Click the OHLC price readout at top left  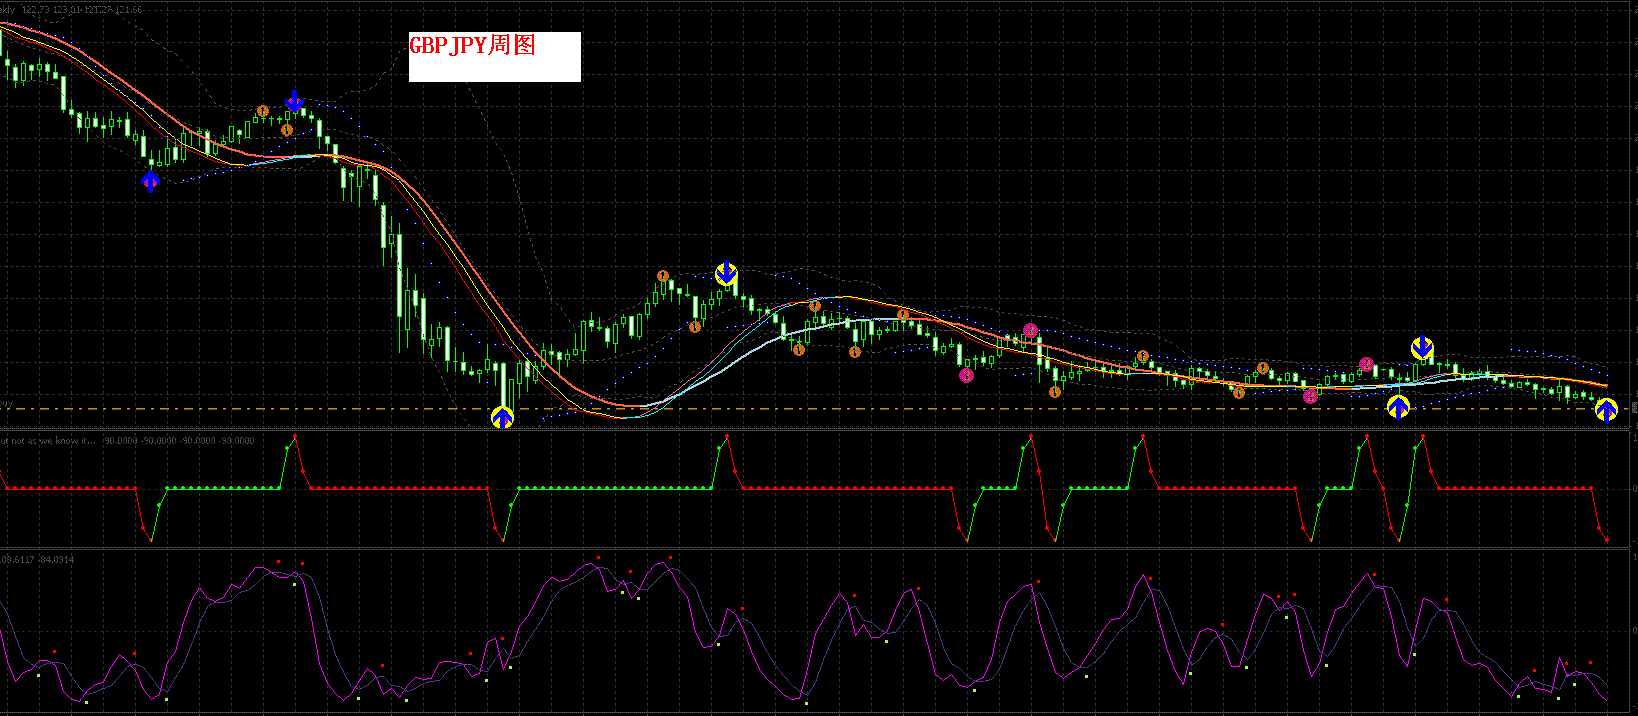pos(80,9)
